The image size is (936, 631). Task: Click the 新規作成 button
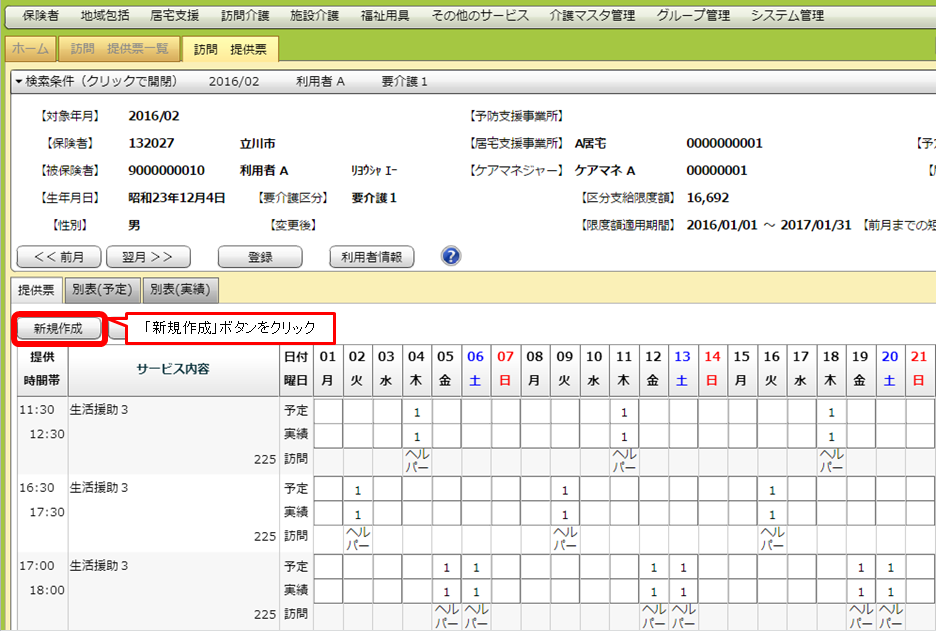pos(58,328)
